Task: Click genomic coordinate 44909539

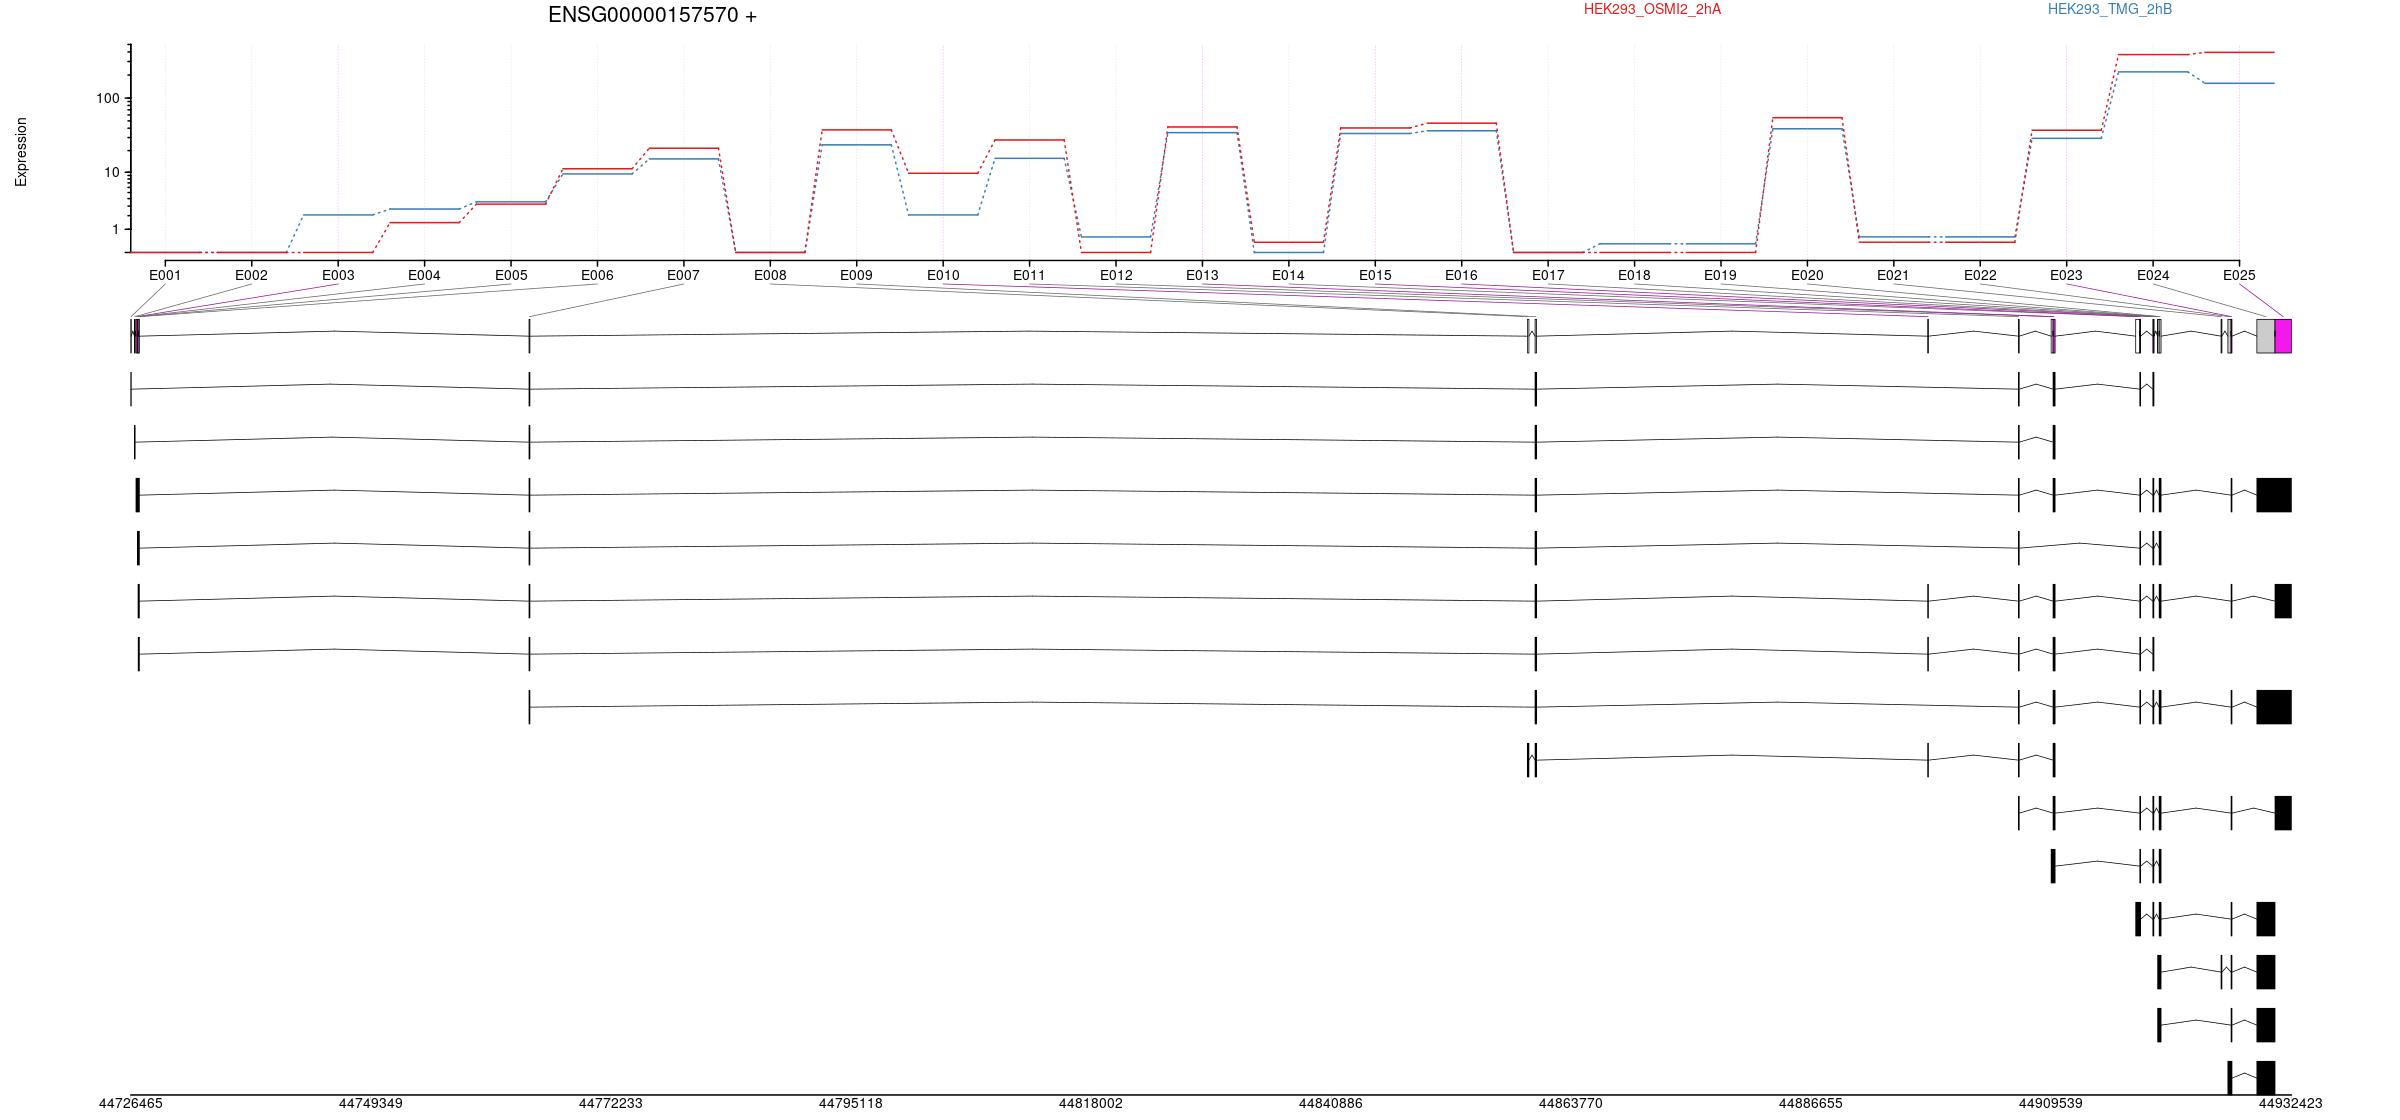Action: (x=2050, y=1104)
